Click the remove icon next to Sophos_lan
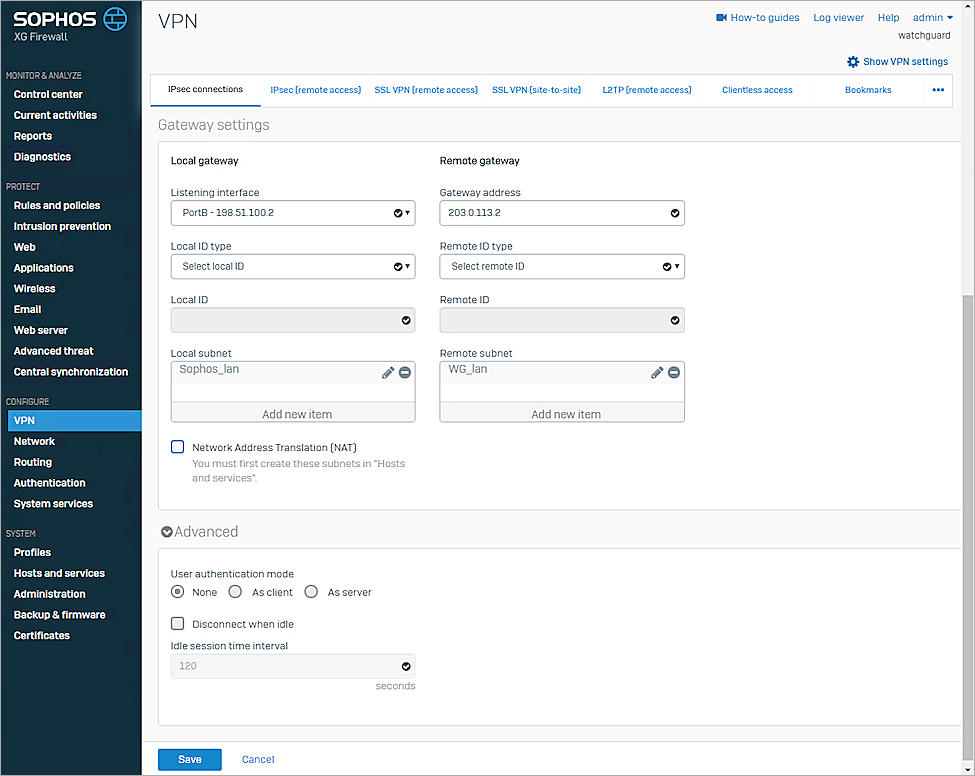 404,371
